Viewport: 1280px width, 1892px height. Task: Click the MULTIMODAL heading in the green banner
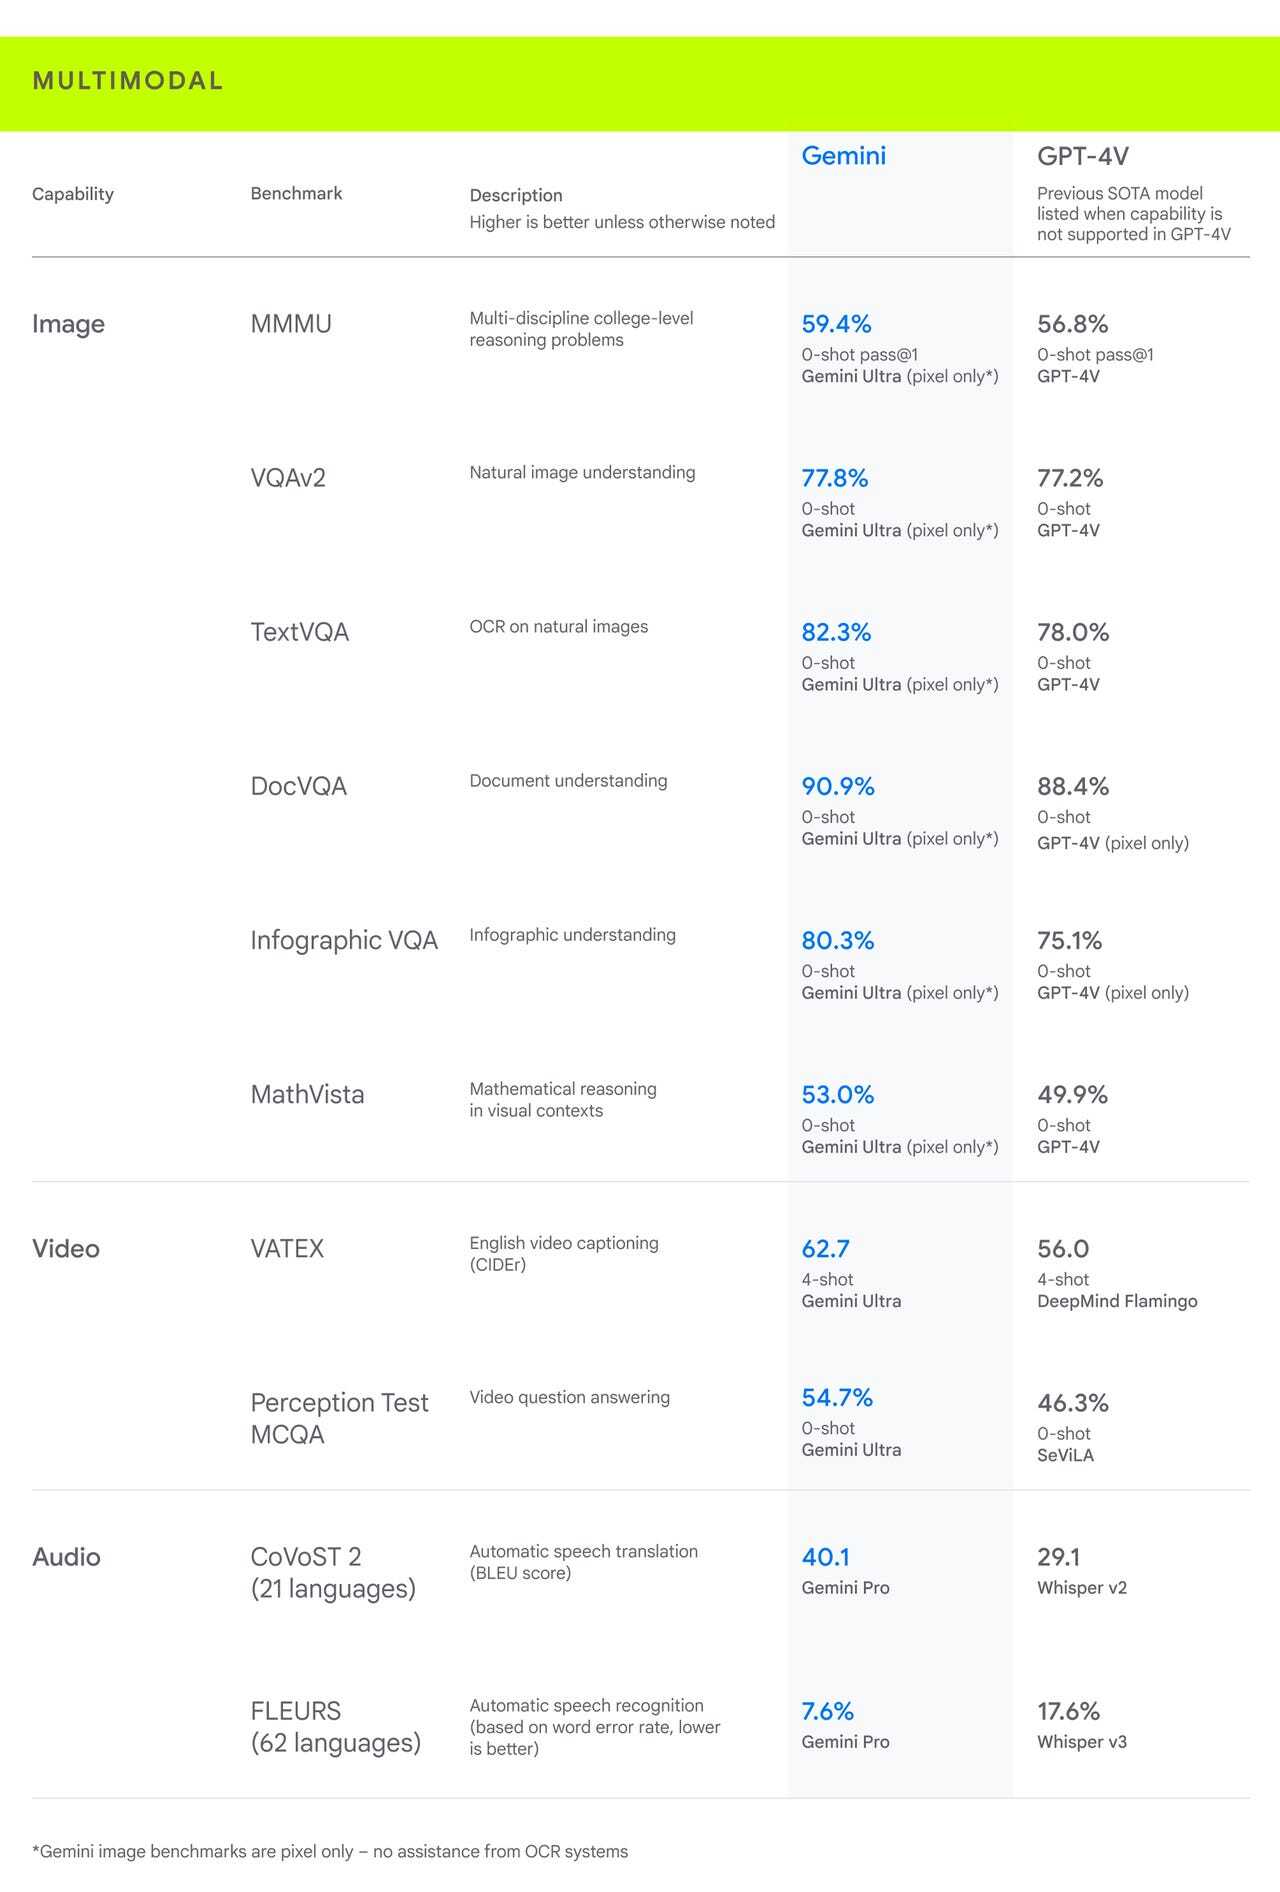click(127, 81)
